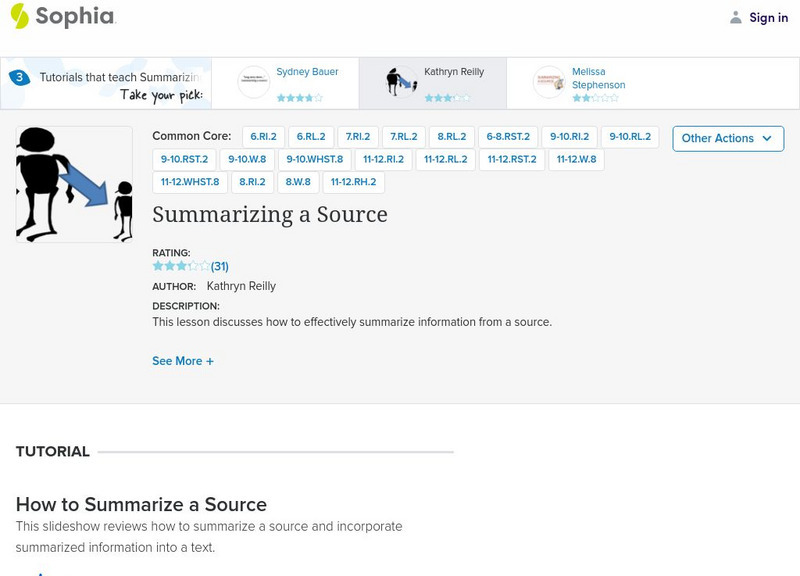Image resolution: width=800 pixels, height=576 pixels.
Task: Click the 7.RL.2 standard tag
Action: (x=404, y=137)
